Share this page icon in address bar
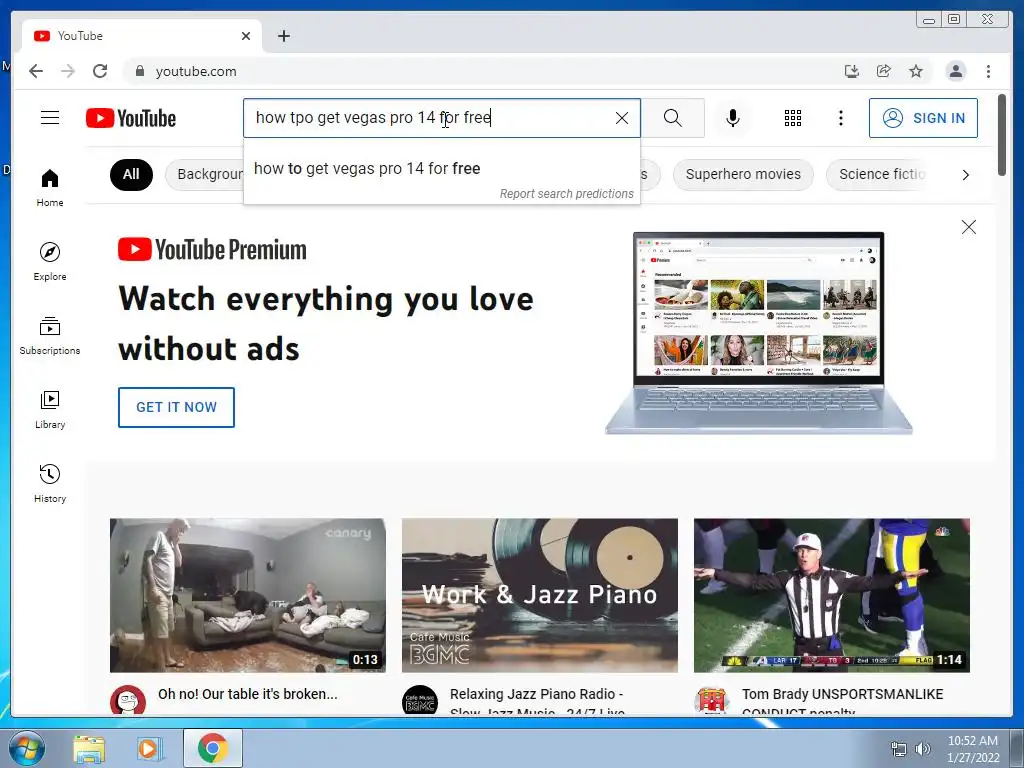This screenshot has height=768, width=1024. coord(884,71)
